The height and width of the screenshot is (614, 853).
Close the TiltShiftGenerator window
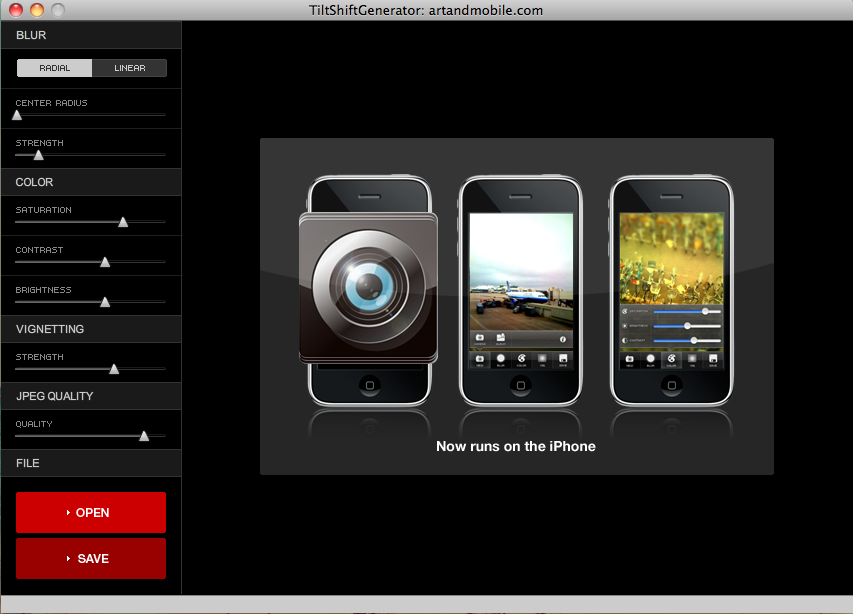(x=16, y=10)
